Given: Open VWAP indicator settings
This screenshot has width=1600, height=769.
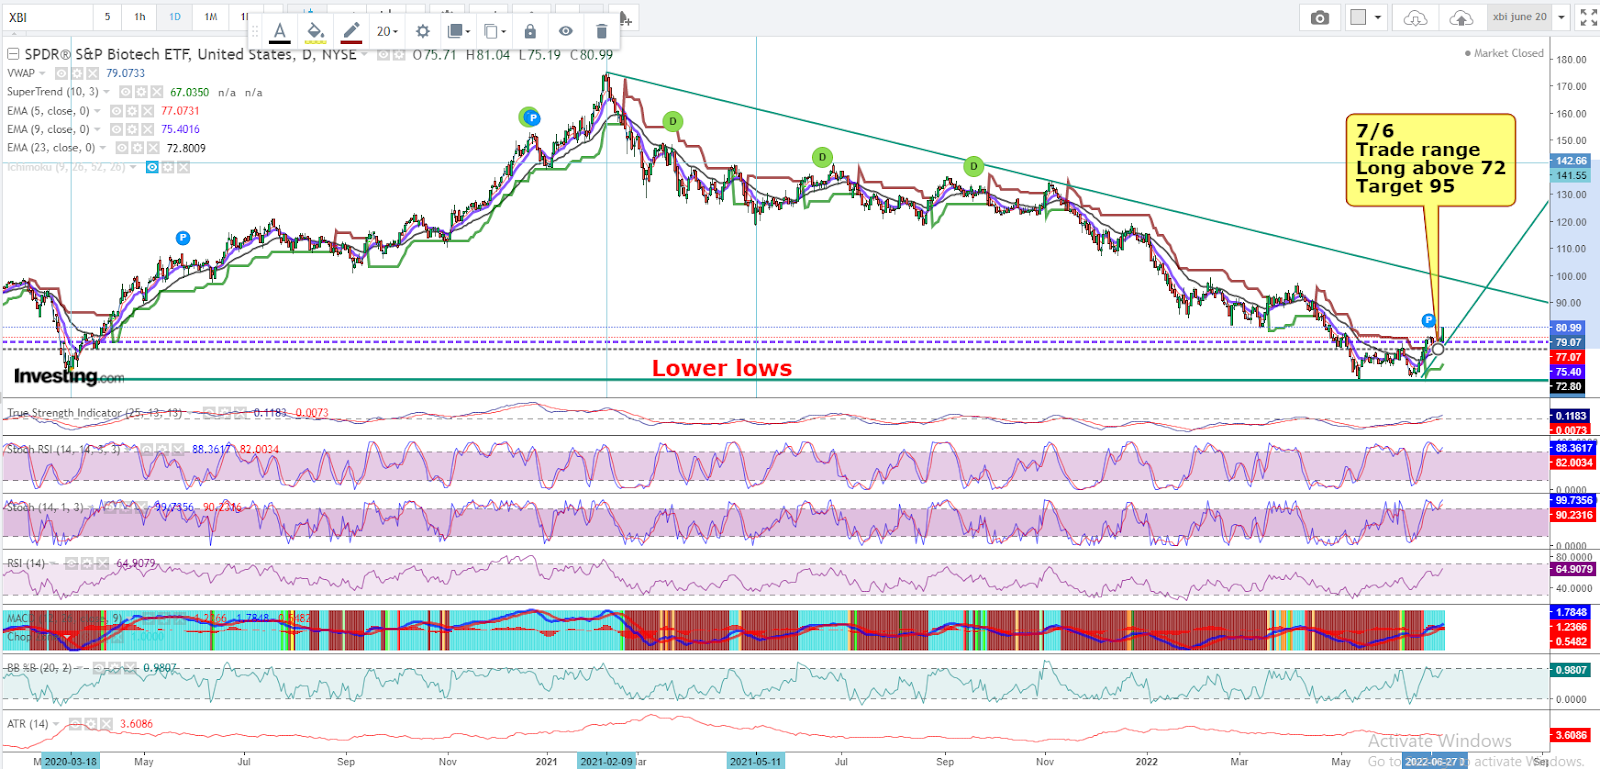Looking at the screenshot, I should [77, 73].
